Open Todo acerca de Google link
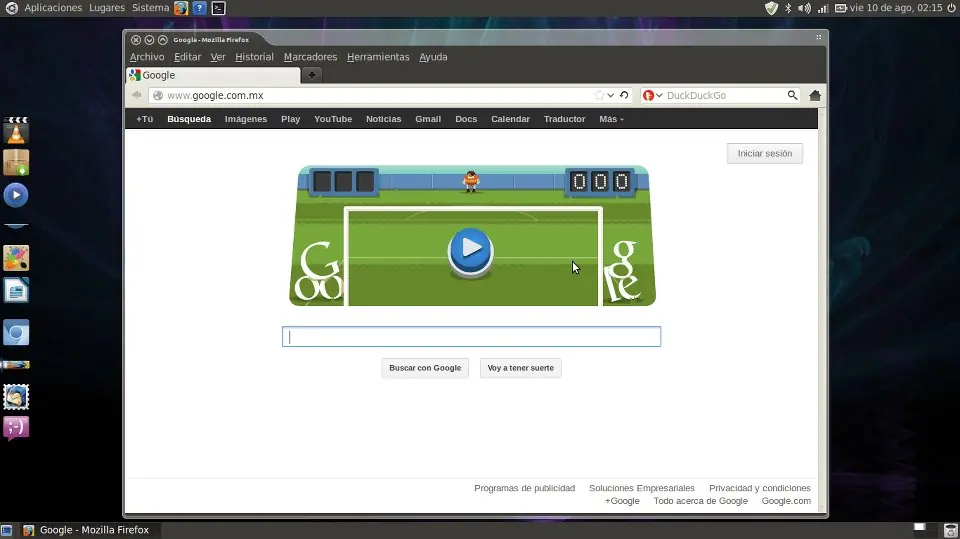Screen dimensions: 960x539 point(700,501)
